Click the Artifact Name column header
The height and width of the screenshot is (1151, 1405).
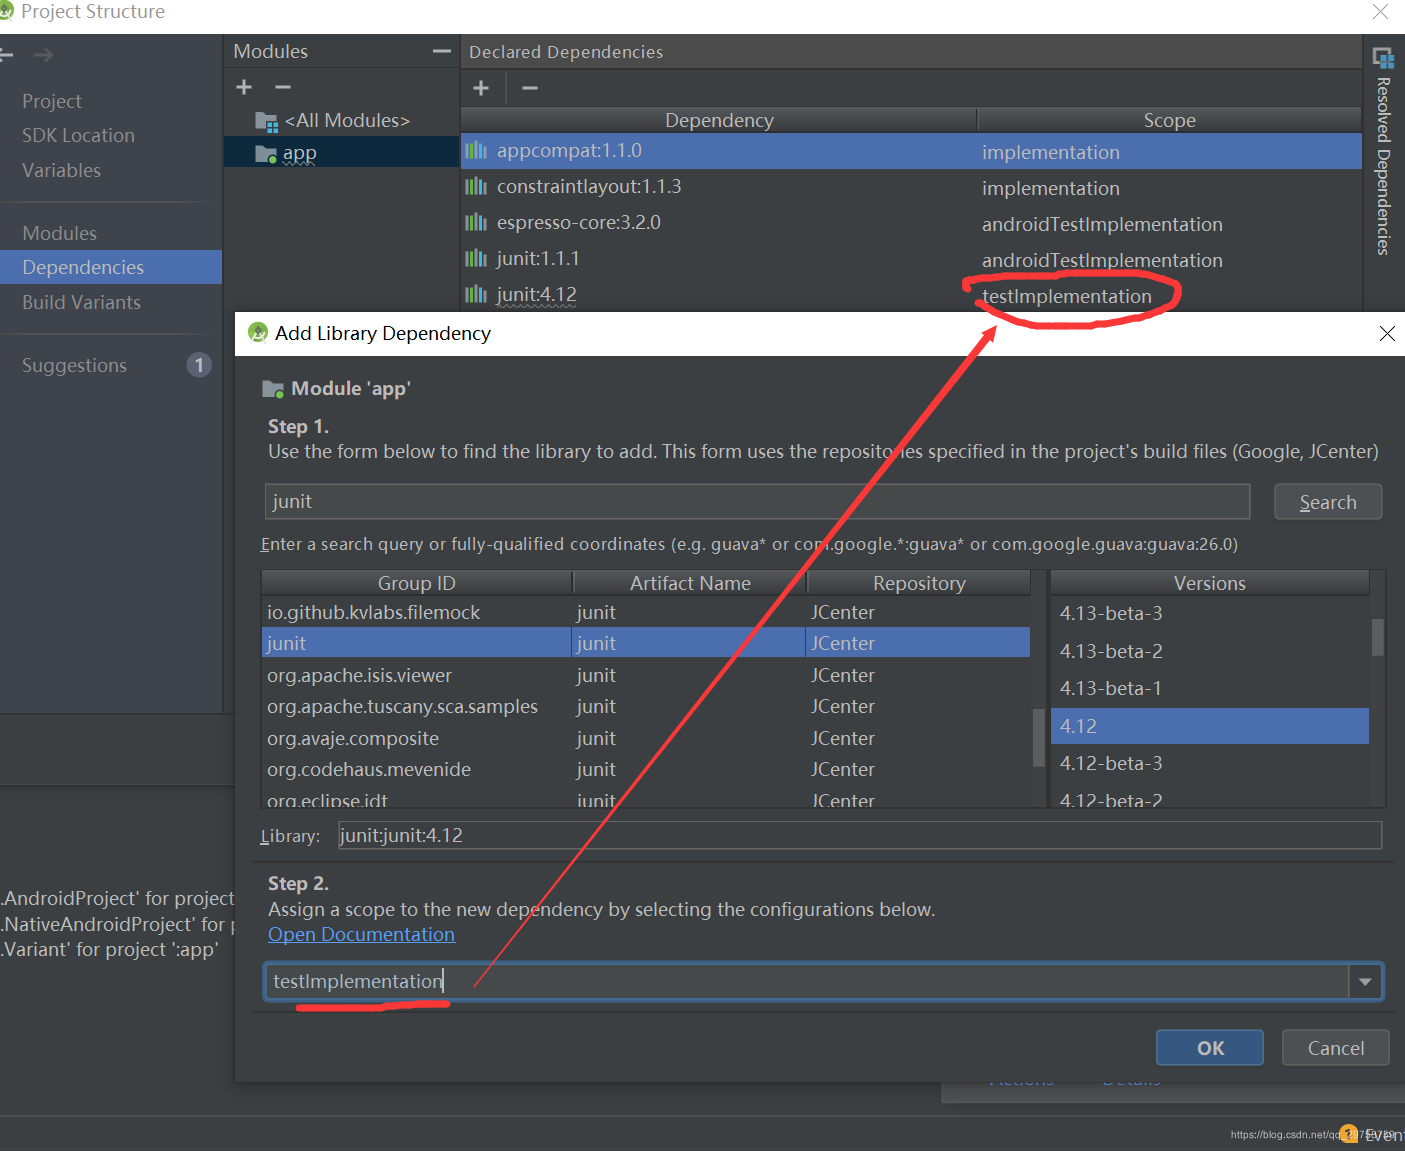690,583
